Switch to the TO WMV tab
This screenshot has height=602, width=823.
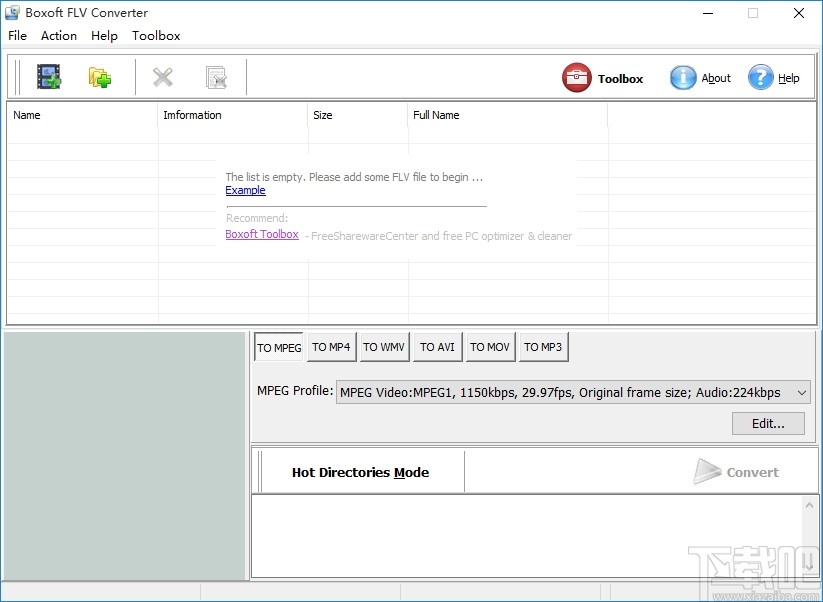click(384, 347)
